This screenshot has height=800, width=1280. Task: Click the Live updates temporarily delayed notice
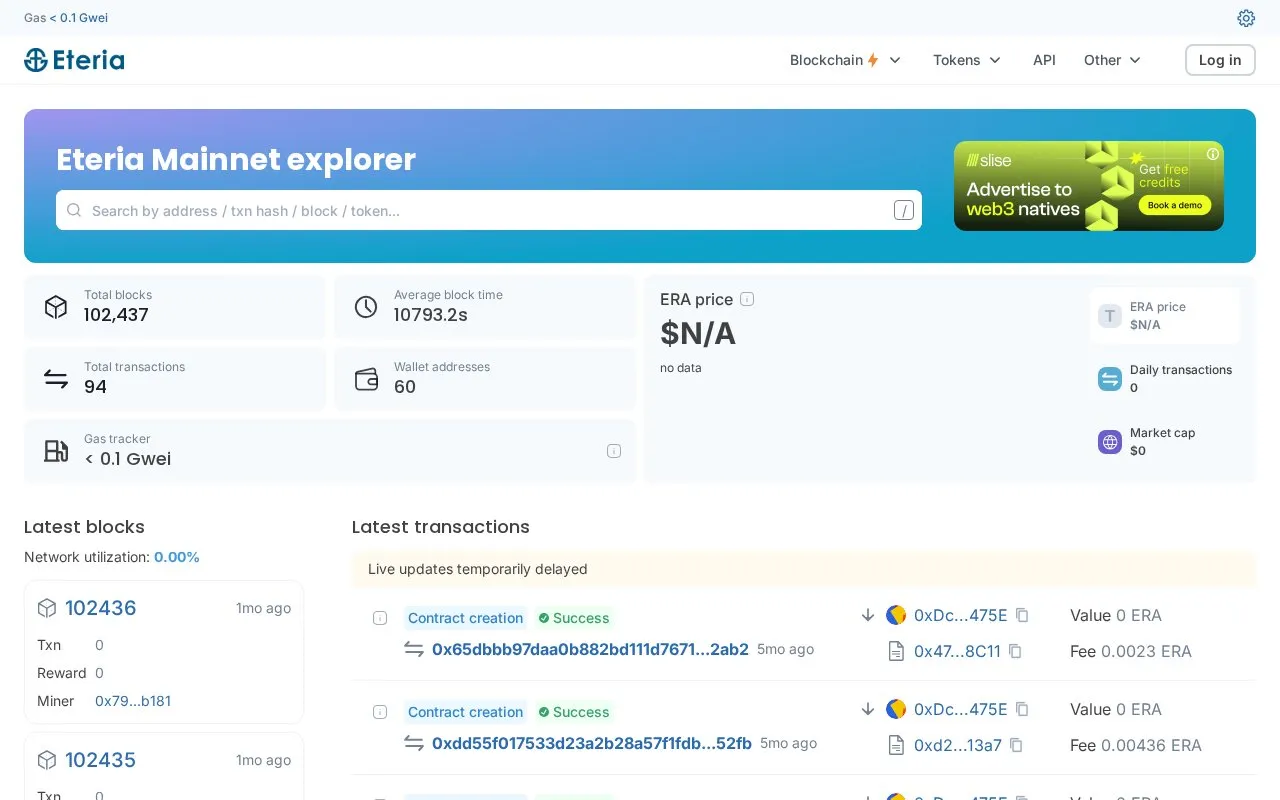[x=804, y=569]
